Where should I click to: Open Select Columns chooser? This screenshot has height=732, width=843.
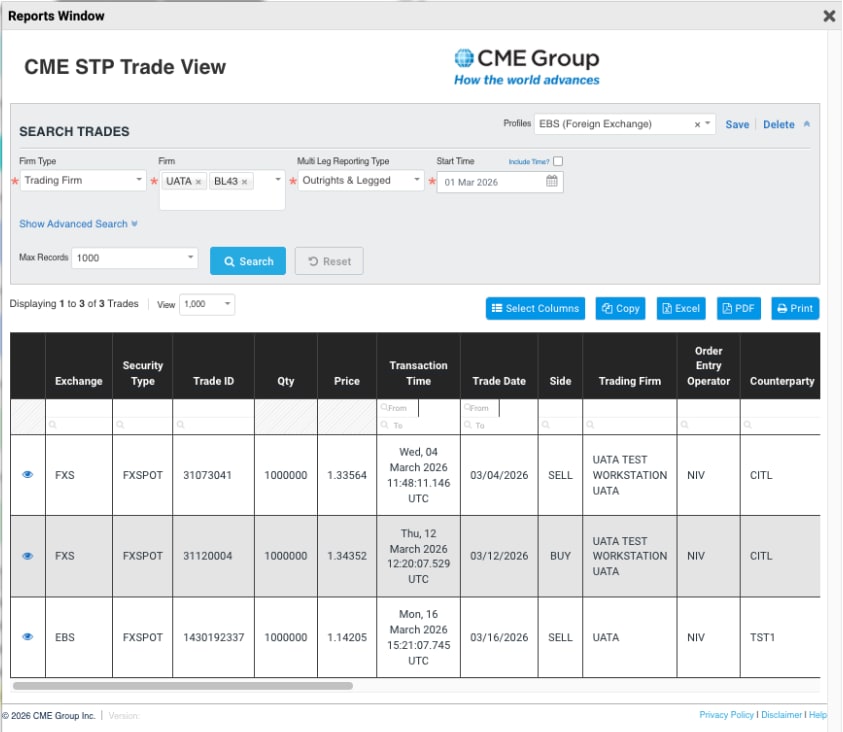tap(535, 308)
